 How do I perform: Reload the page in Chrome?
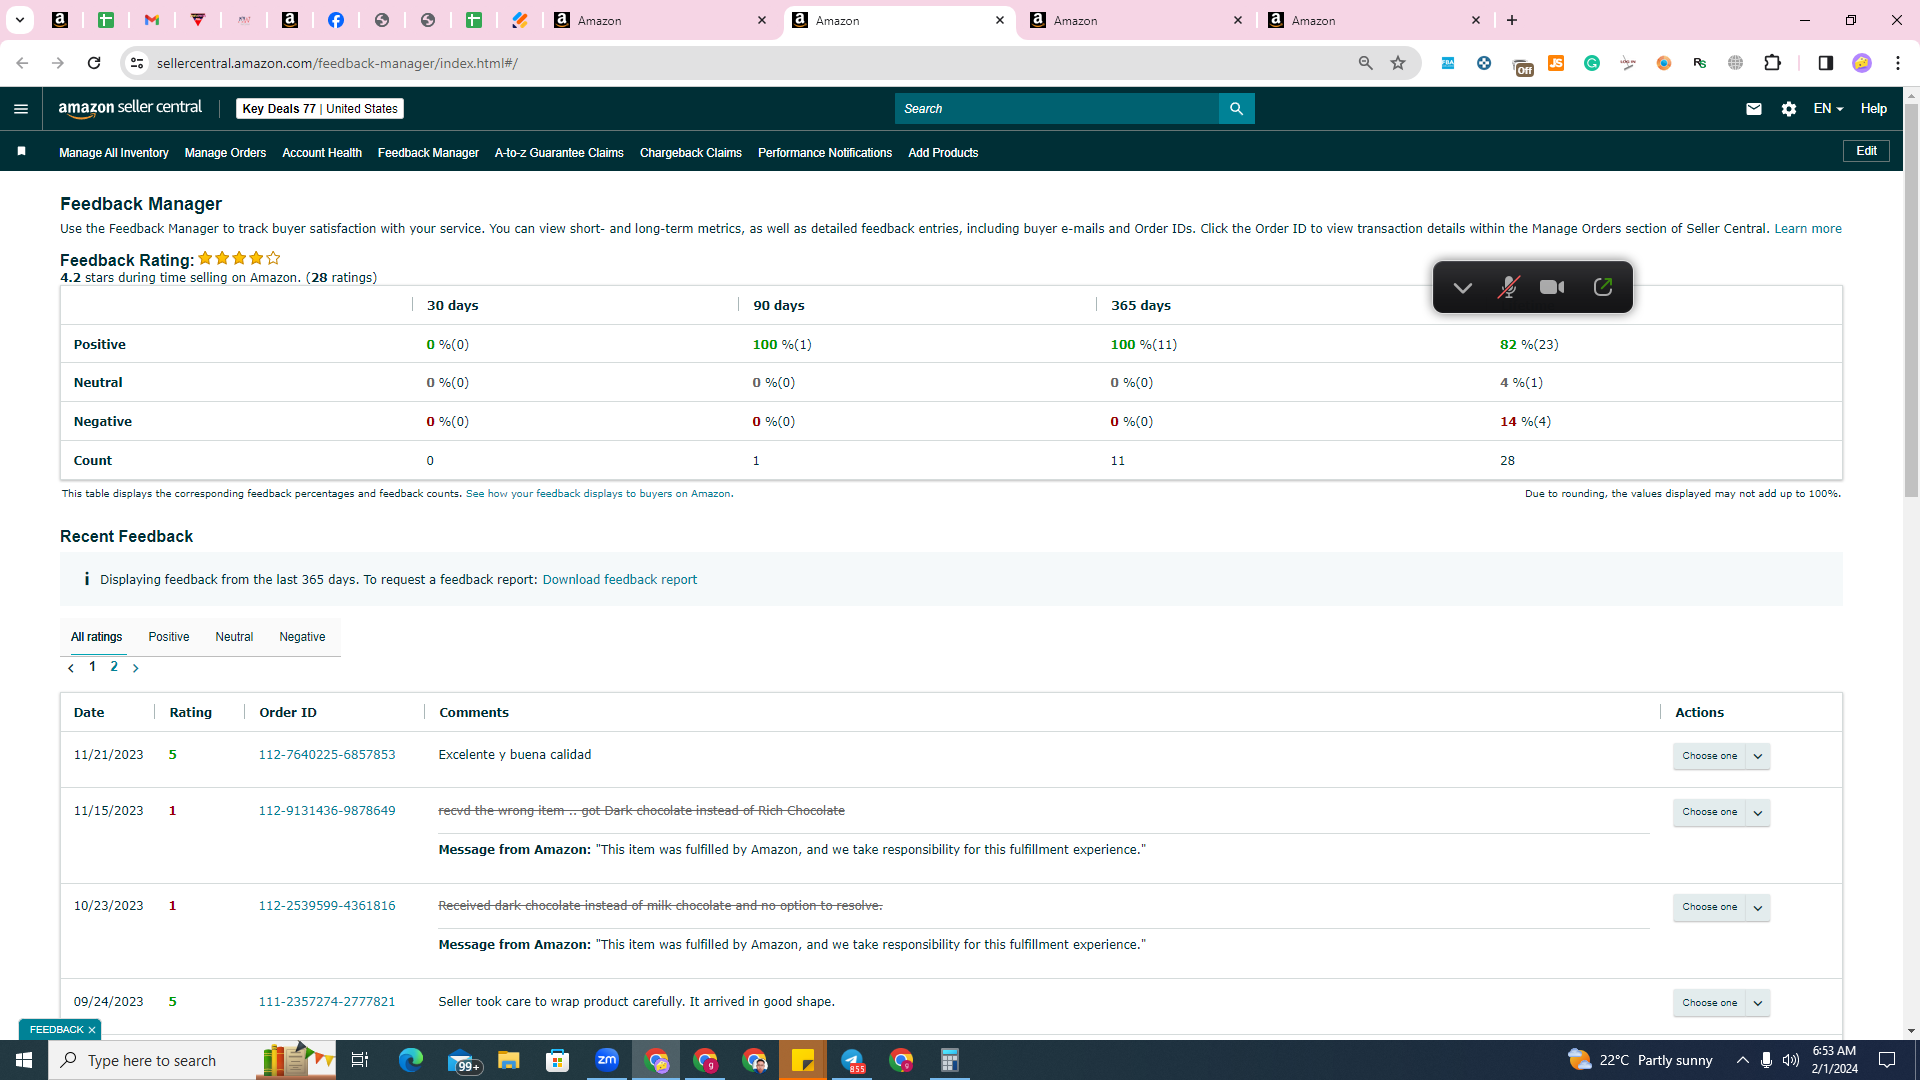pyautogui.click(x=94, y=63)
